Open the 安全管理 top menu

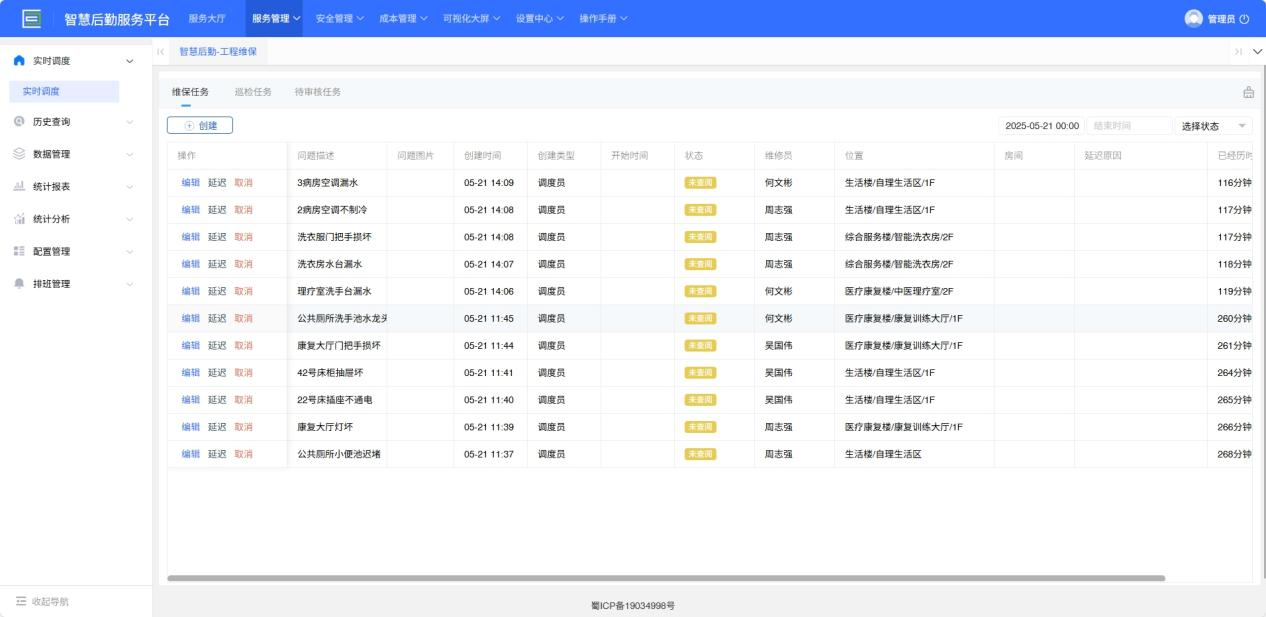point(339,19)
